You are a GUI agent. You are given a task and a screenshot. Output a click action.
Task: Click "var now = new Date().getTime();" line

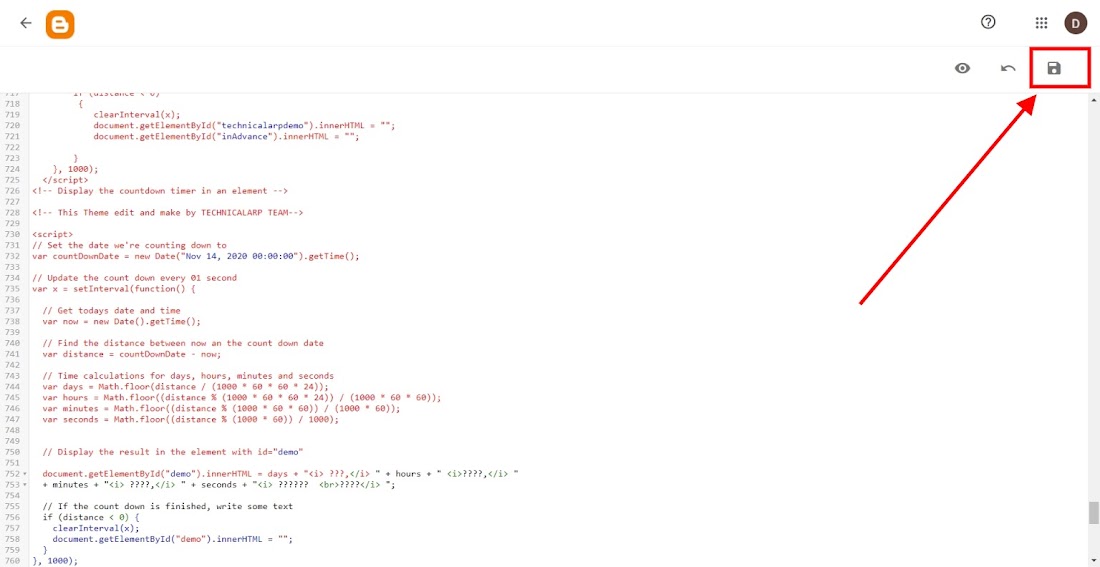pyautogui.click(x=121, y=321)
